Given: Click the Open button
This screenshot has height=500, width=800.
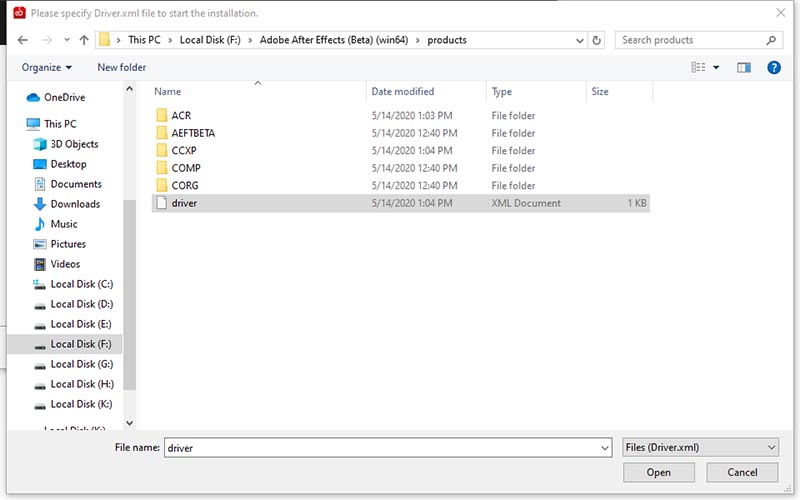Looking at the screenshot, I should (659, 472).
